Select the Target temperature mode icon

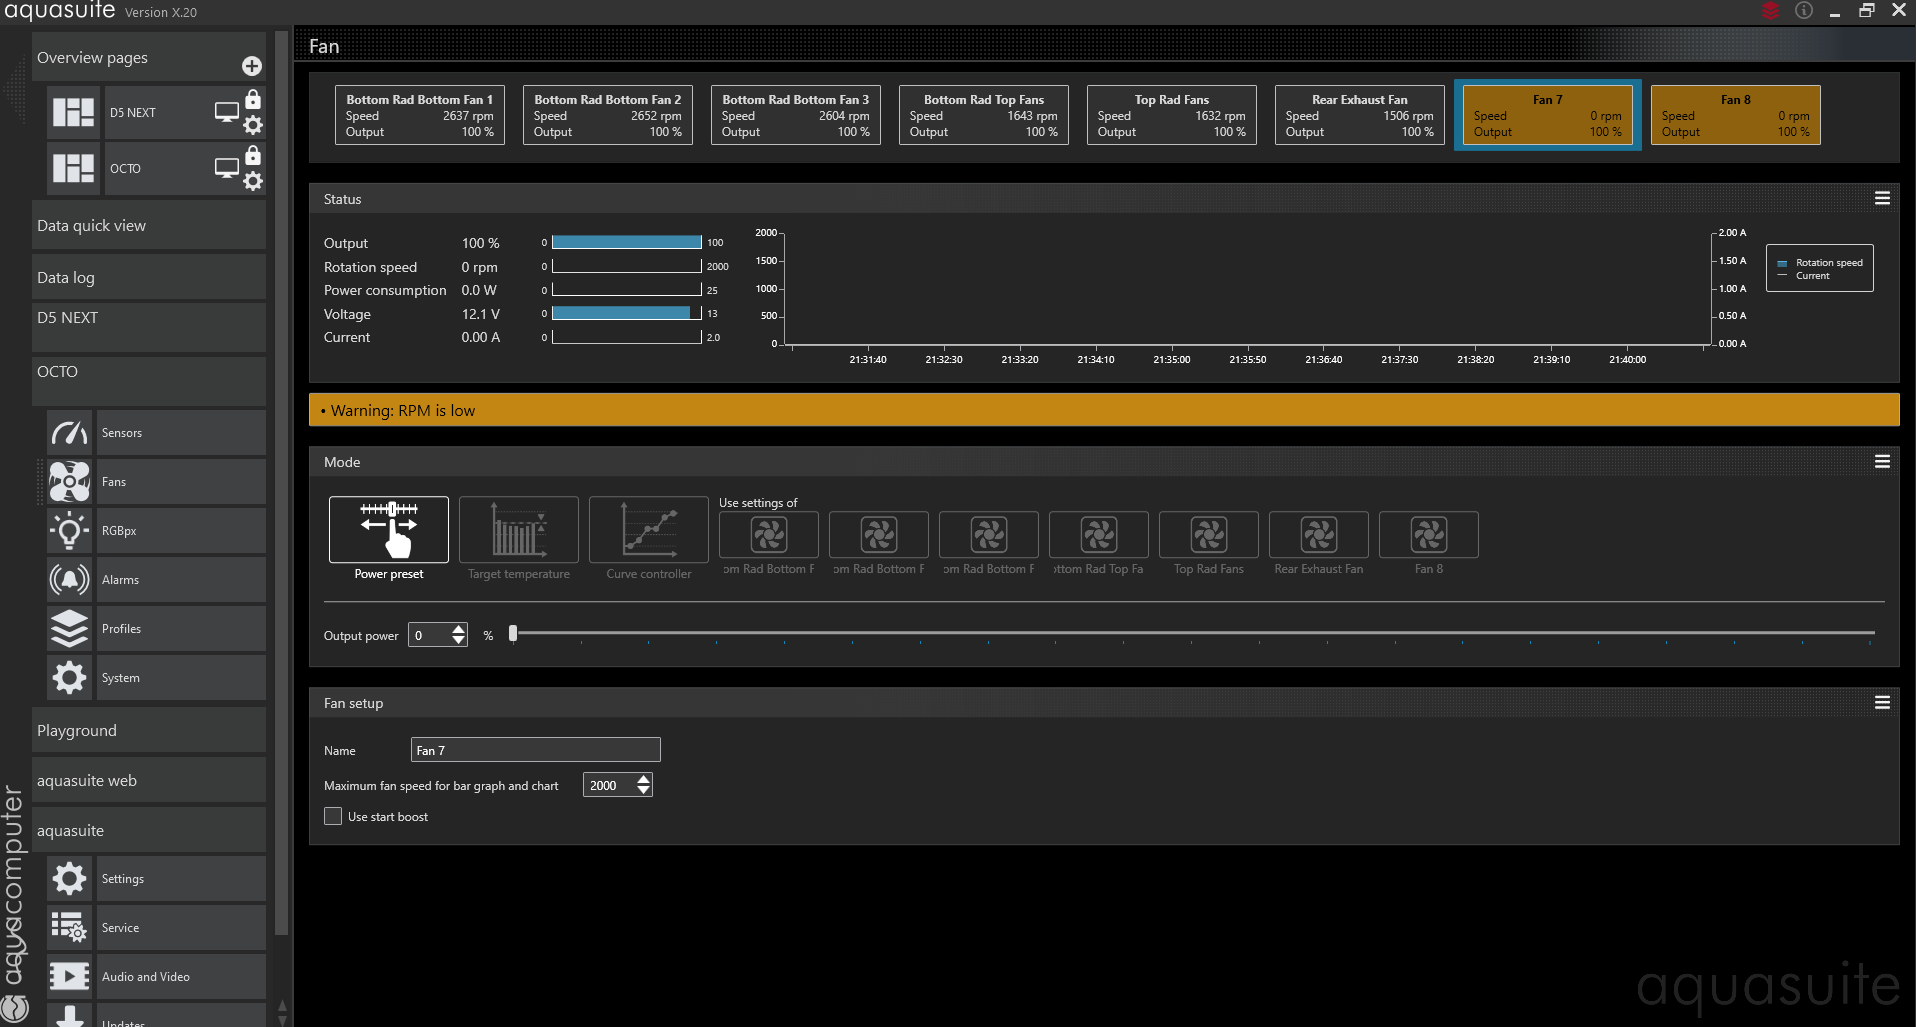click(x=518, y=530)
